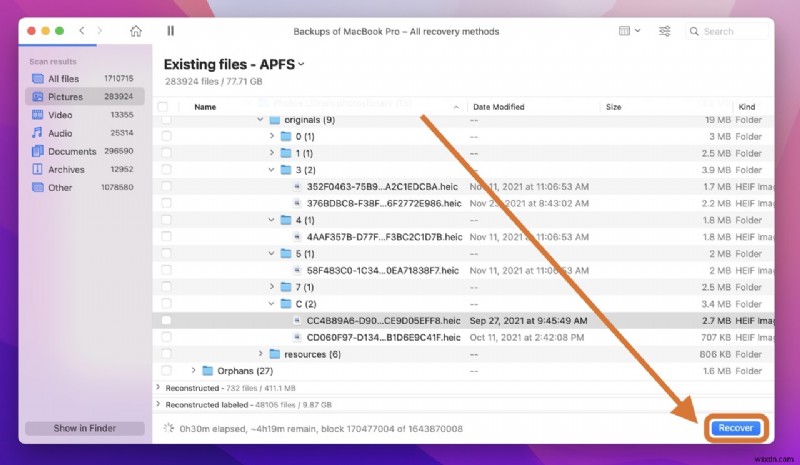The height and width of the screenshot is (465, 800).
Task: Sort by Kind column header
Action: pos(746,107)
